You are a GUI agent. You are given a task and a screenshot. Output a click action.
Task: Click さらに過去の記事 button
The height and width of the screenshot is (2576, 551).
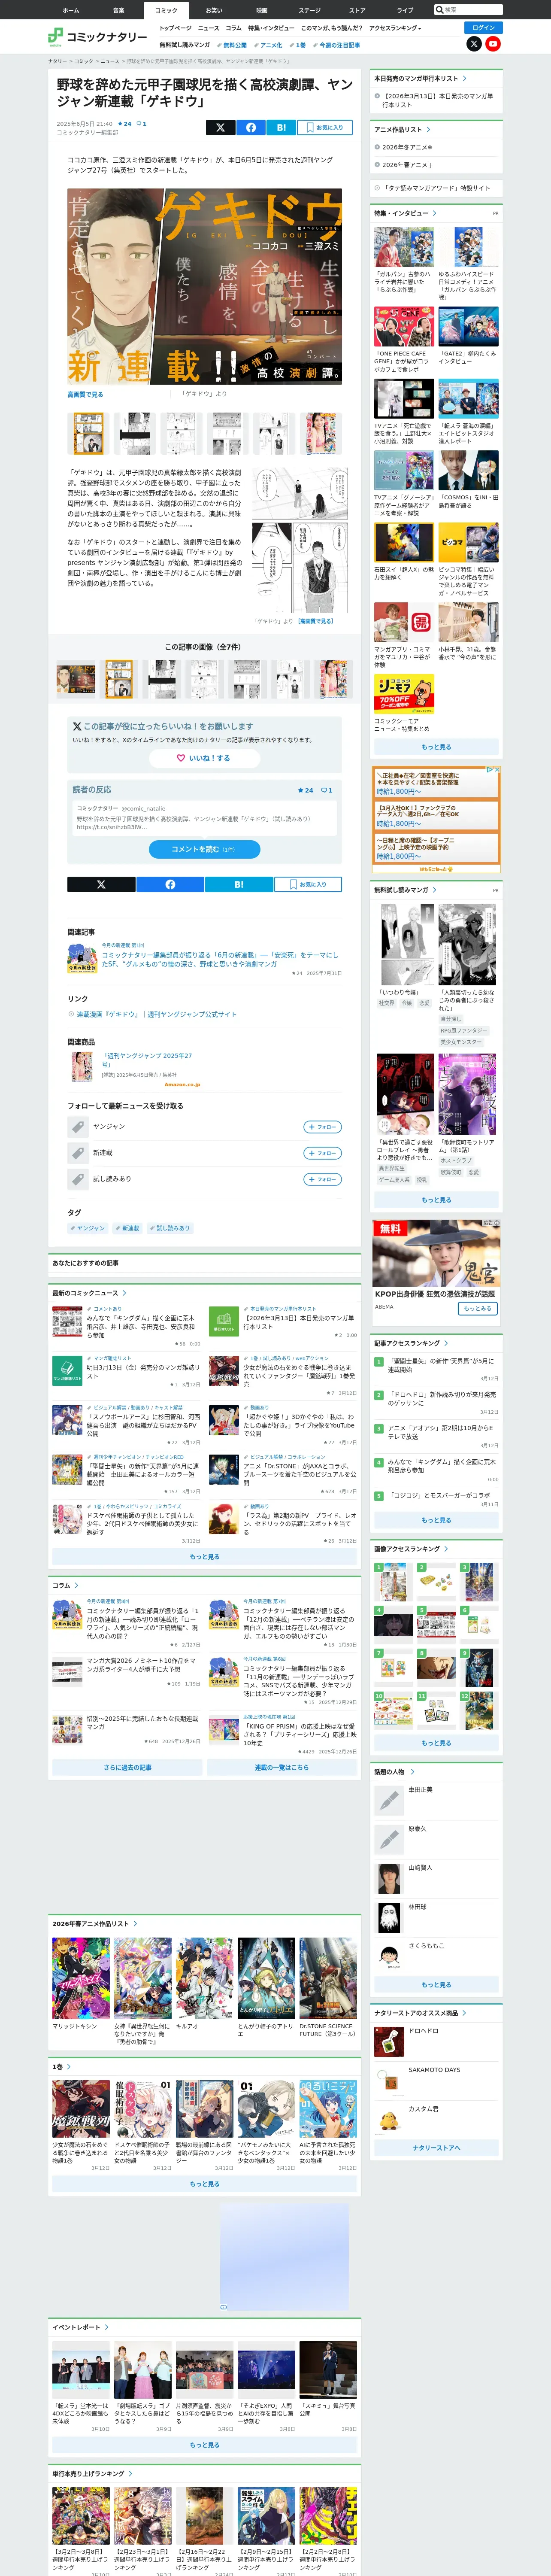(x=127, y=1767)
